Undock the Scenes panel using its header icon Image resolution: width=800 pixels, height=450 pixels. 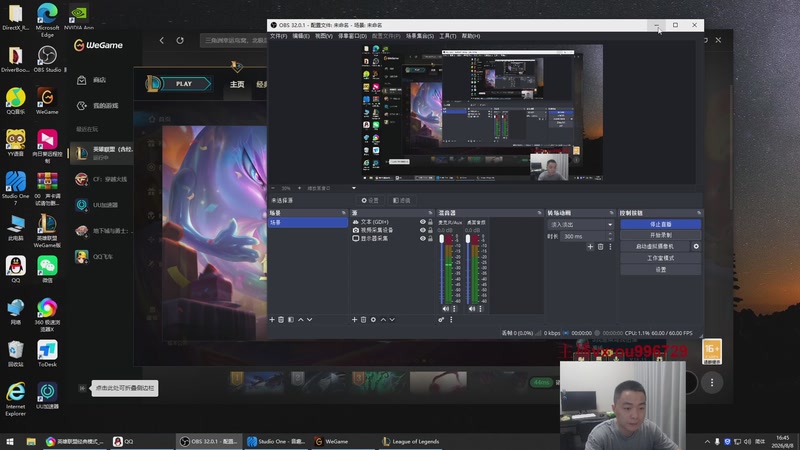click(343, 213)
